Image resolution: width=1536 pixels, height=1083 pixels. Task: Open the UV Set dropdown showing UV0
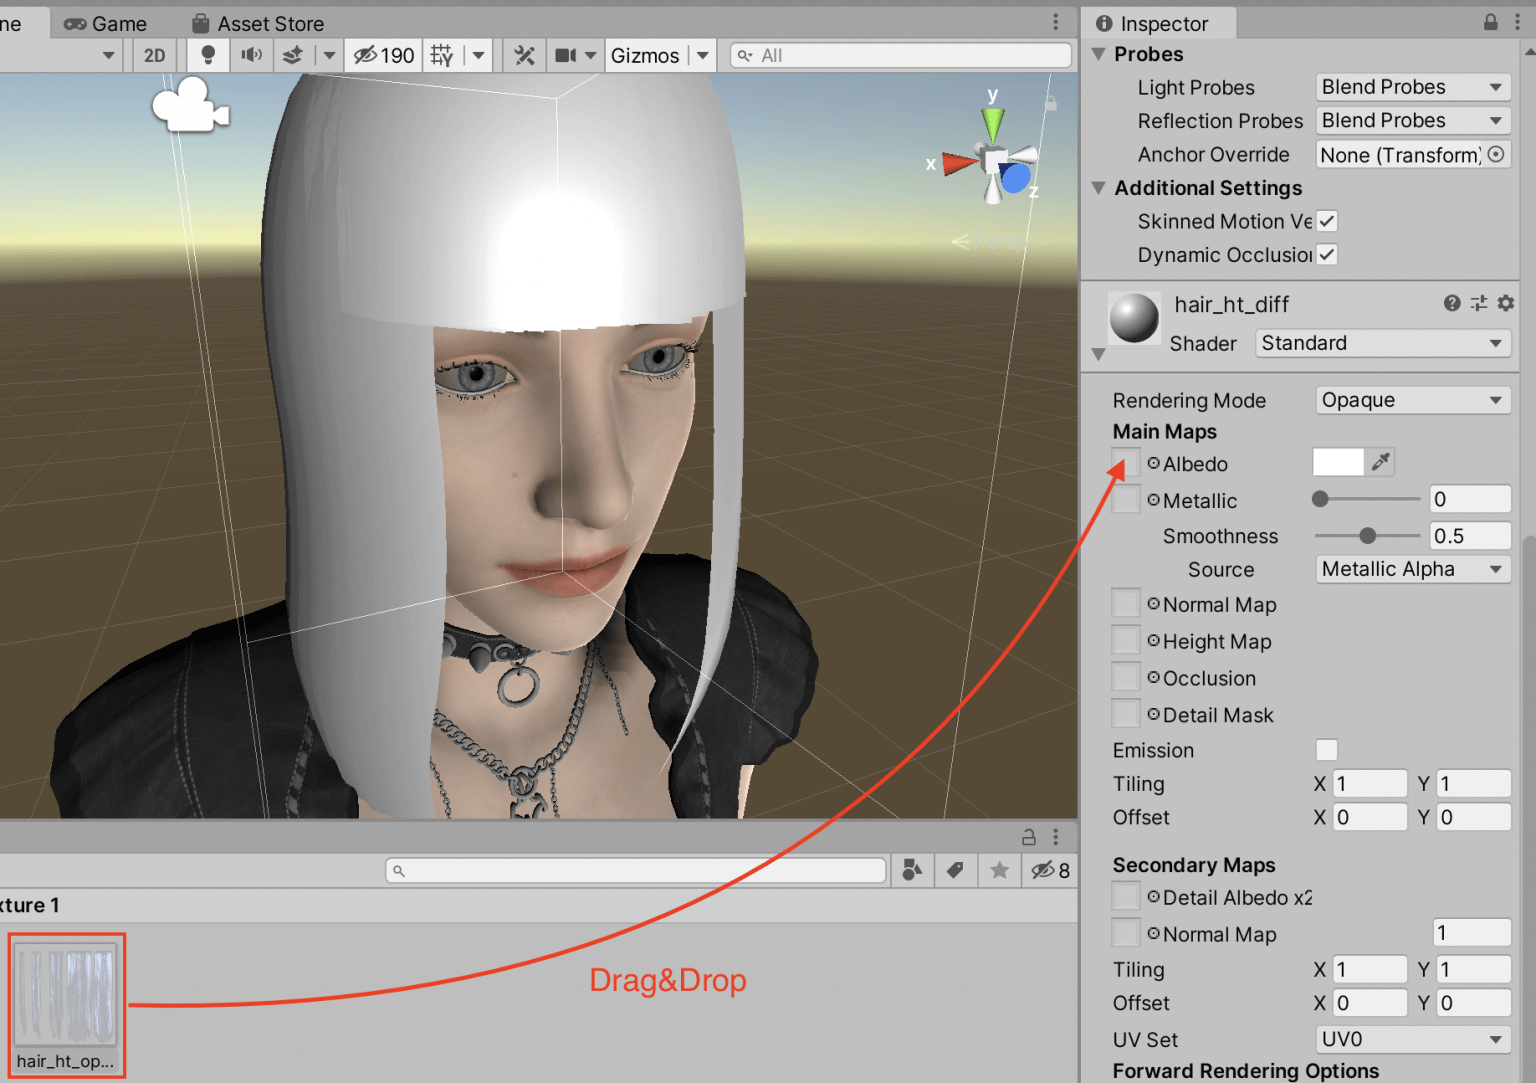(x=1412, y=1039)
